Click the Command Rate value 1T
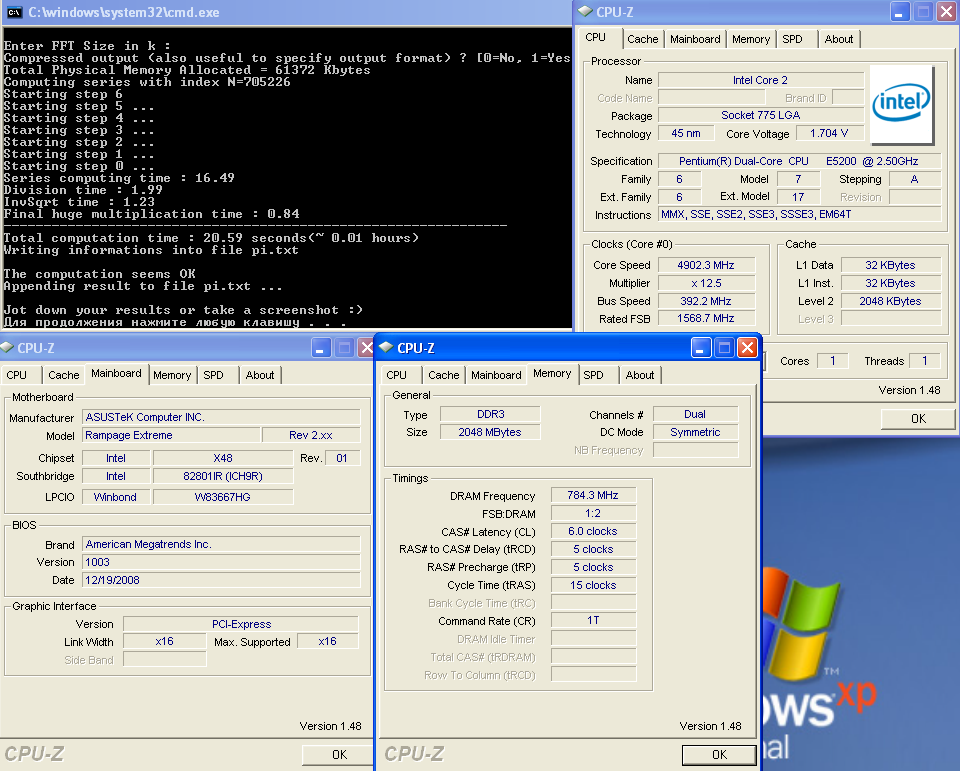Screen dimensions: 960x771 pyautogui.click(x=593, y=621)
